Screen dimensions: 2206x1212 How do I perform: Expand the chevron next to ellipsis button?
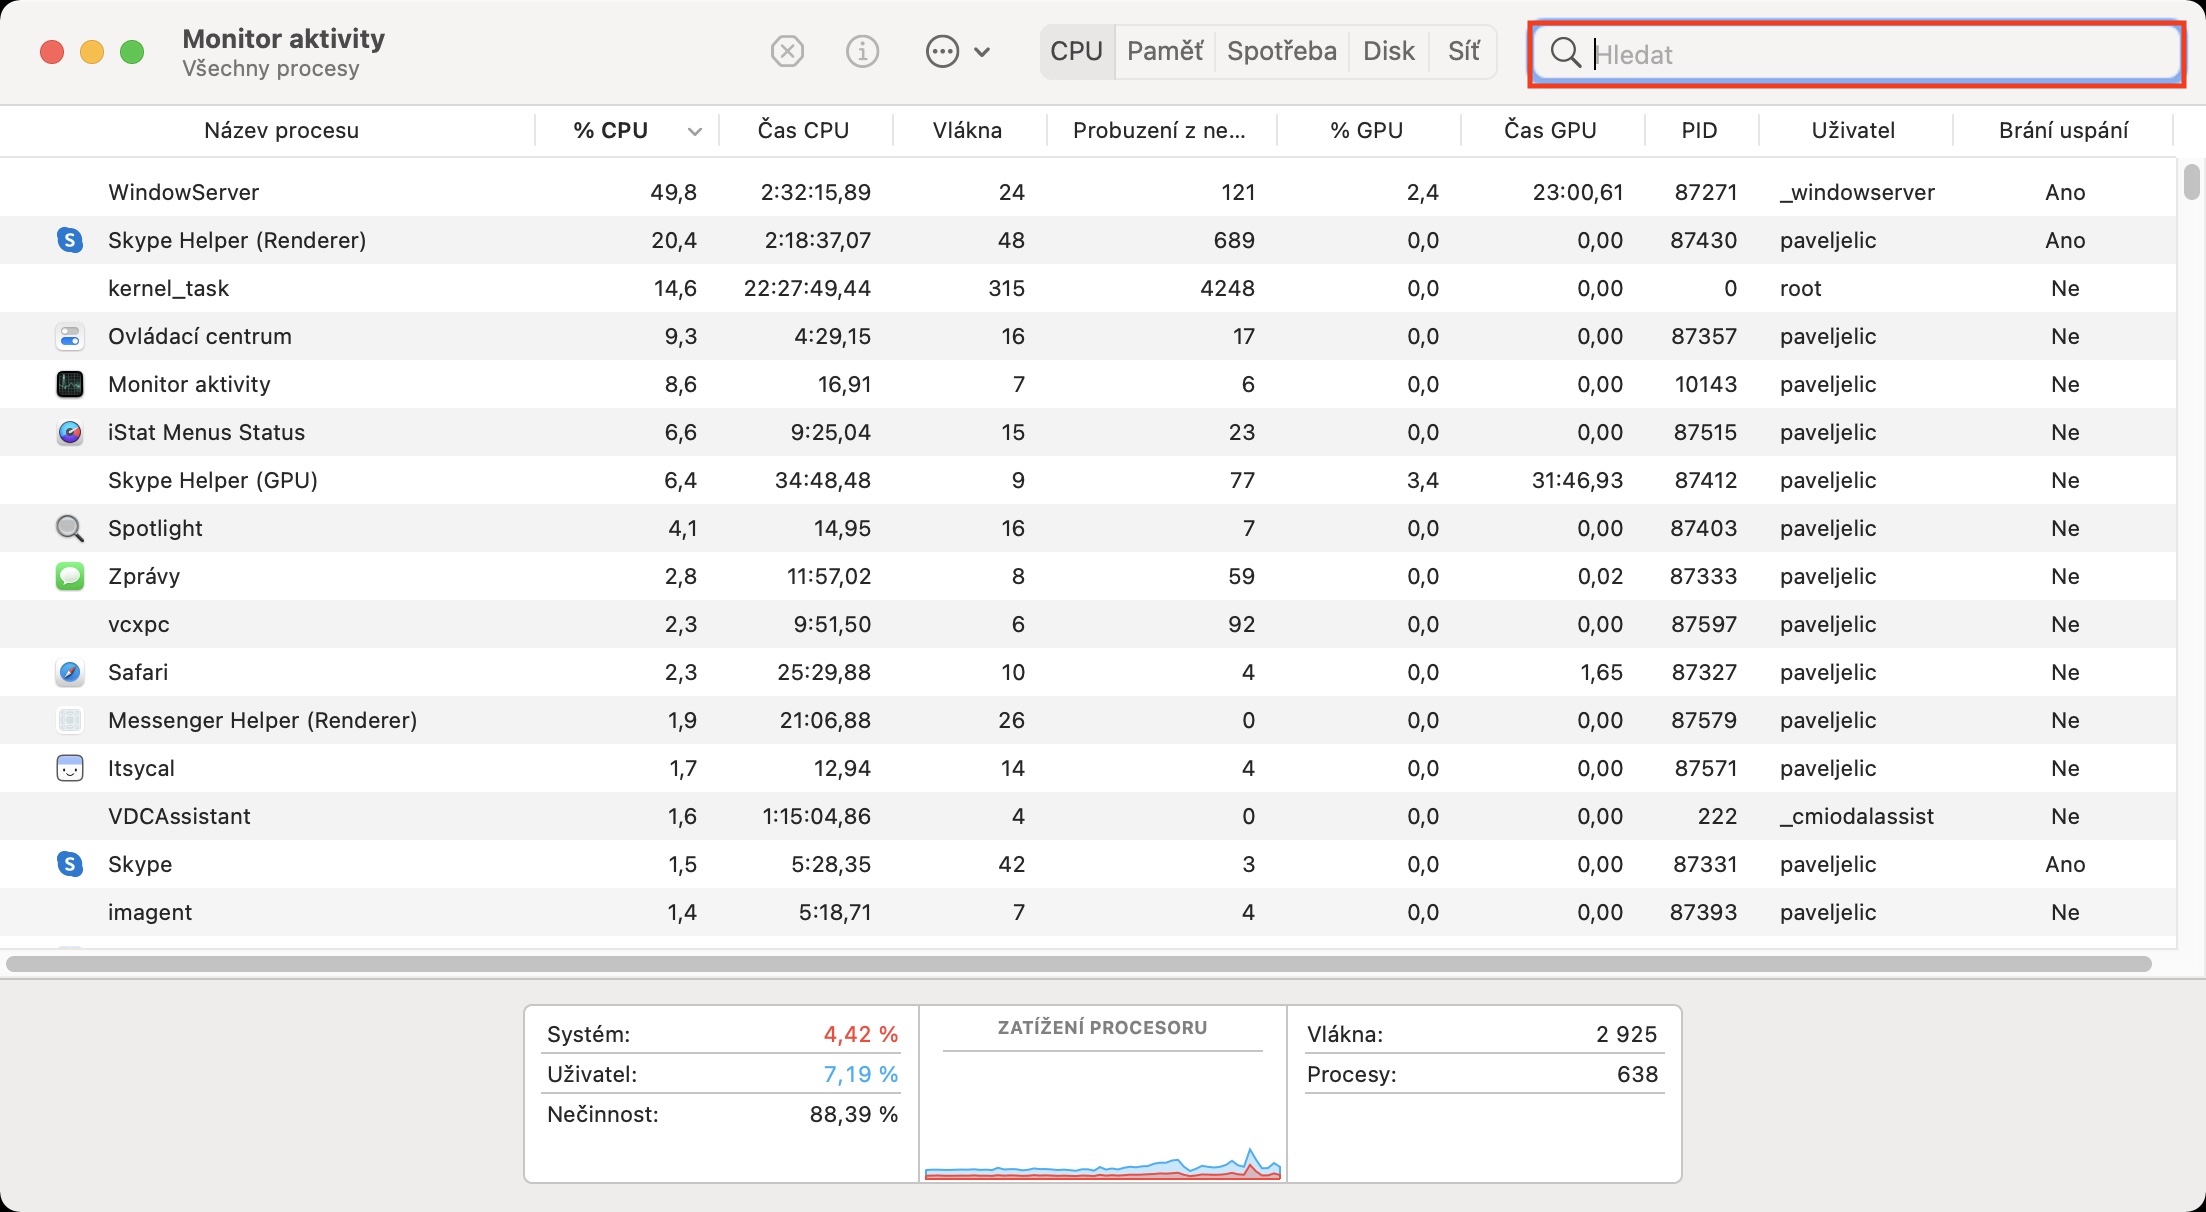[982, 52]
